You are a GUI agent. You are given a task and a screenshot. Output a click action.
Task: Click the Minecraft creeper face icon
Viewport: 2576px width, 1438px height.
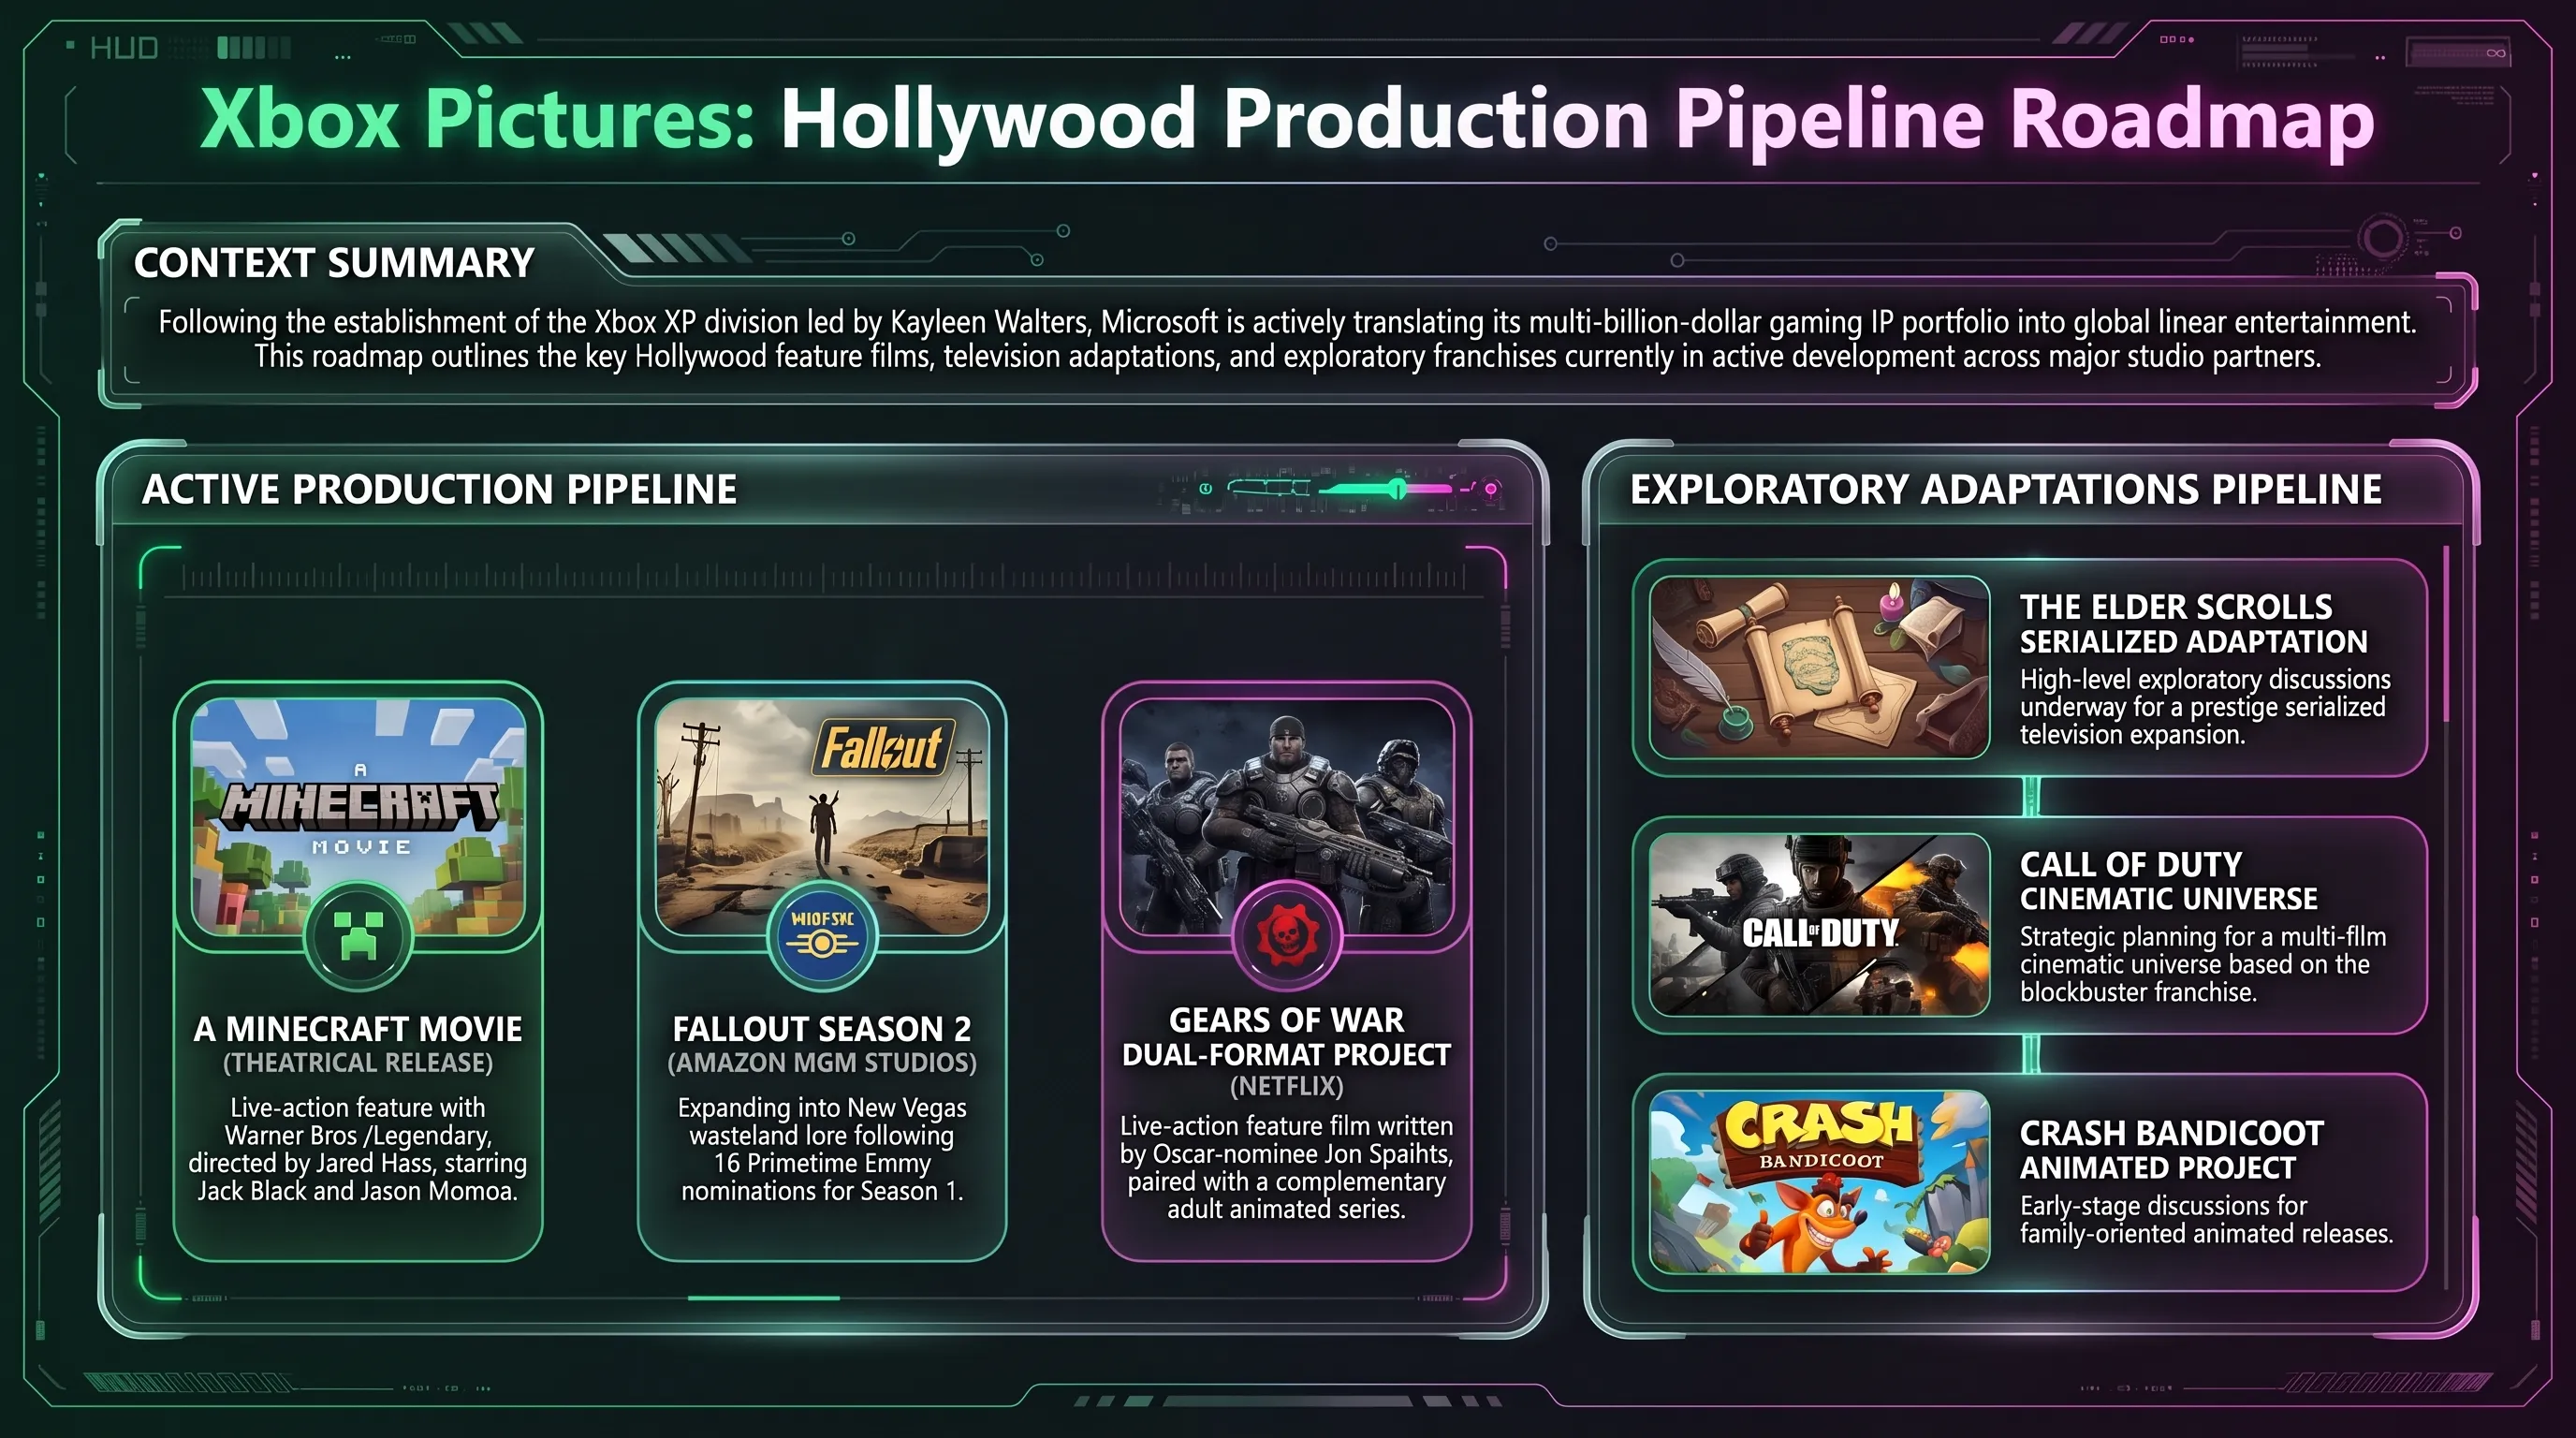coord(358,937)
